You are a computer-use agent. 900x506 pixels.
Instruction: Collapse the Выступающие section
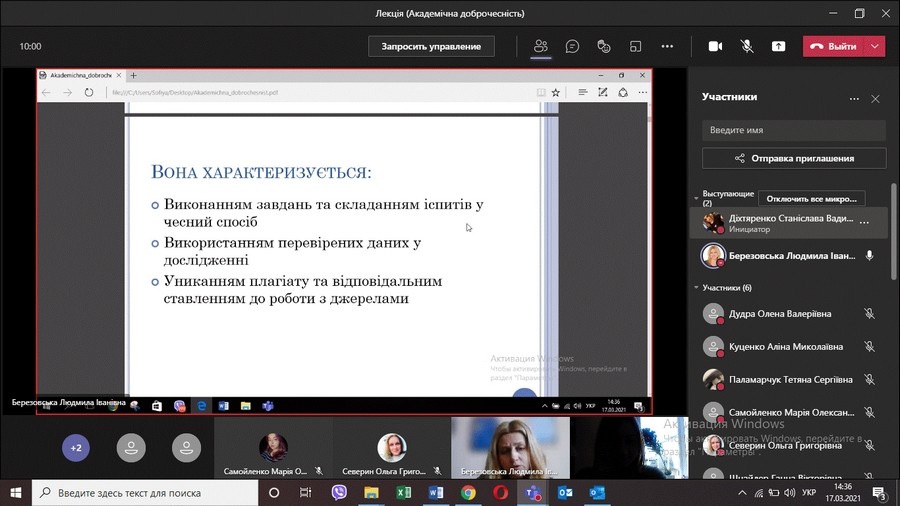click(696, 198)
